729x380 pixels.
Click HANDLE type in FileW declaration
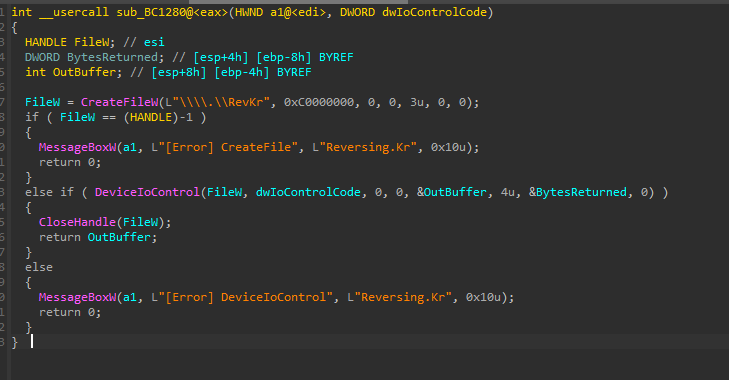[46, 42]
